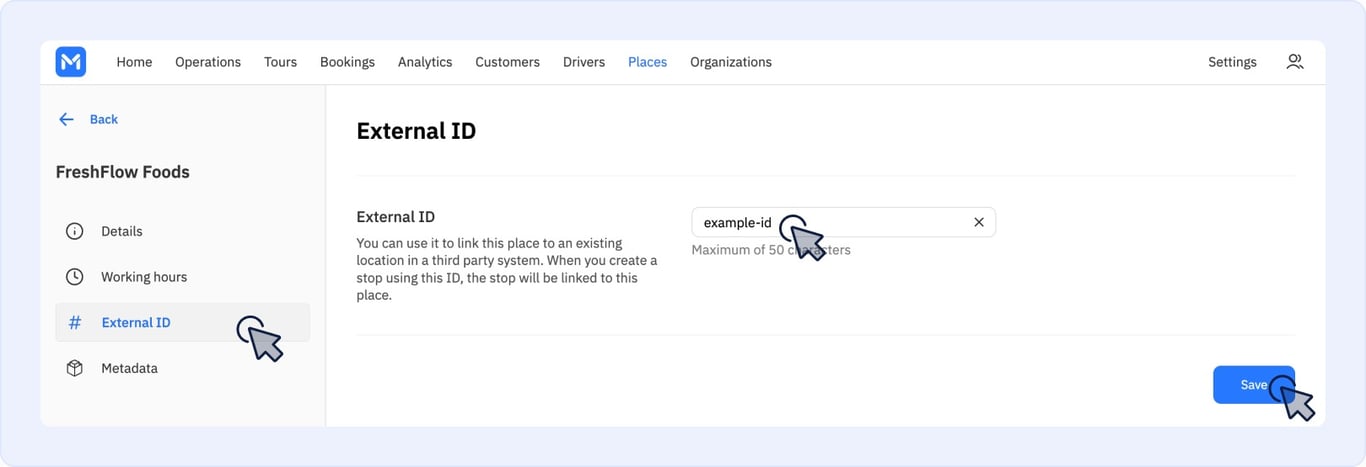Open the Operations menu
This screenshot has width=1366, height=467.
coord(208,62)
